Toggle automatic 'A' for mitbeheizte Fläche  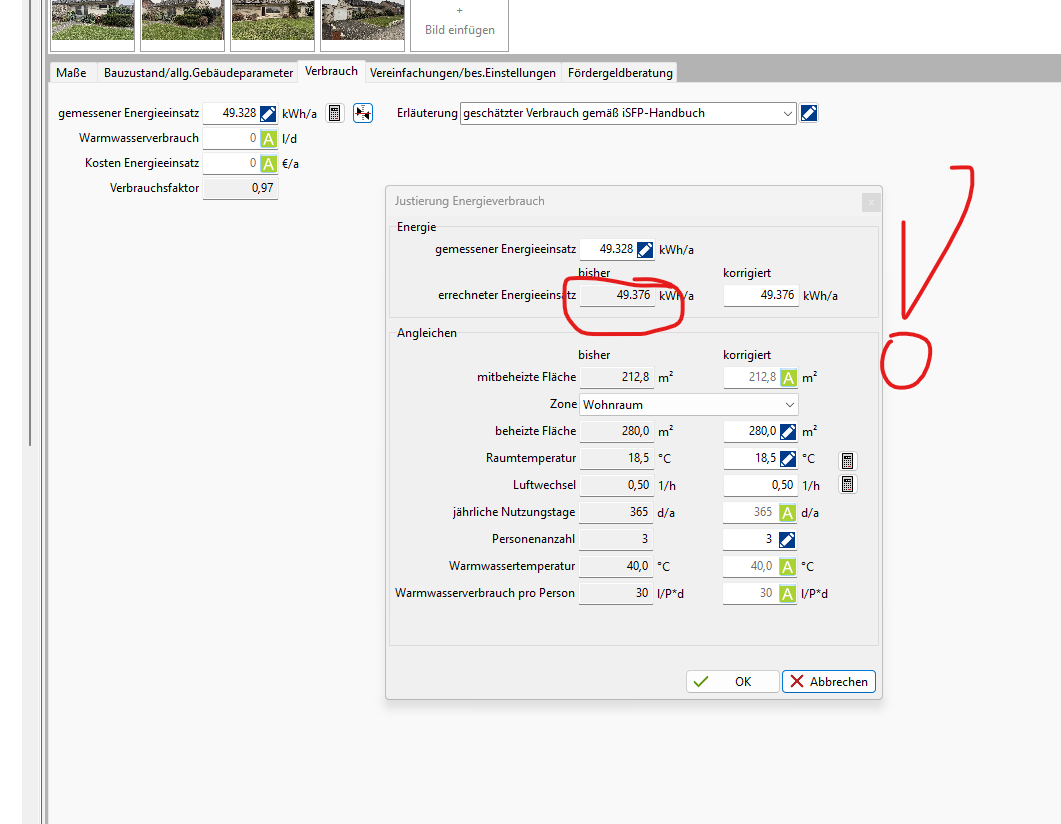[788, 378]
